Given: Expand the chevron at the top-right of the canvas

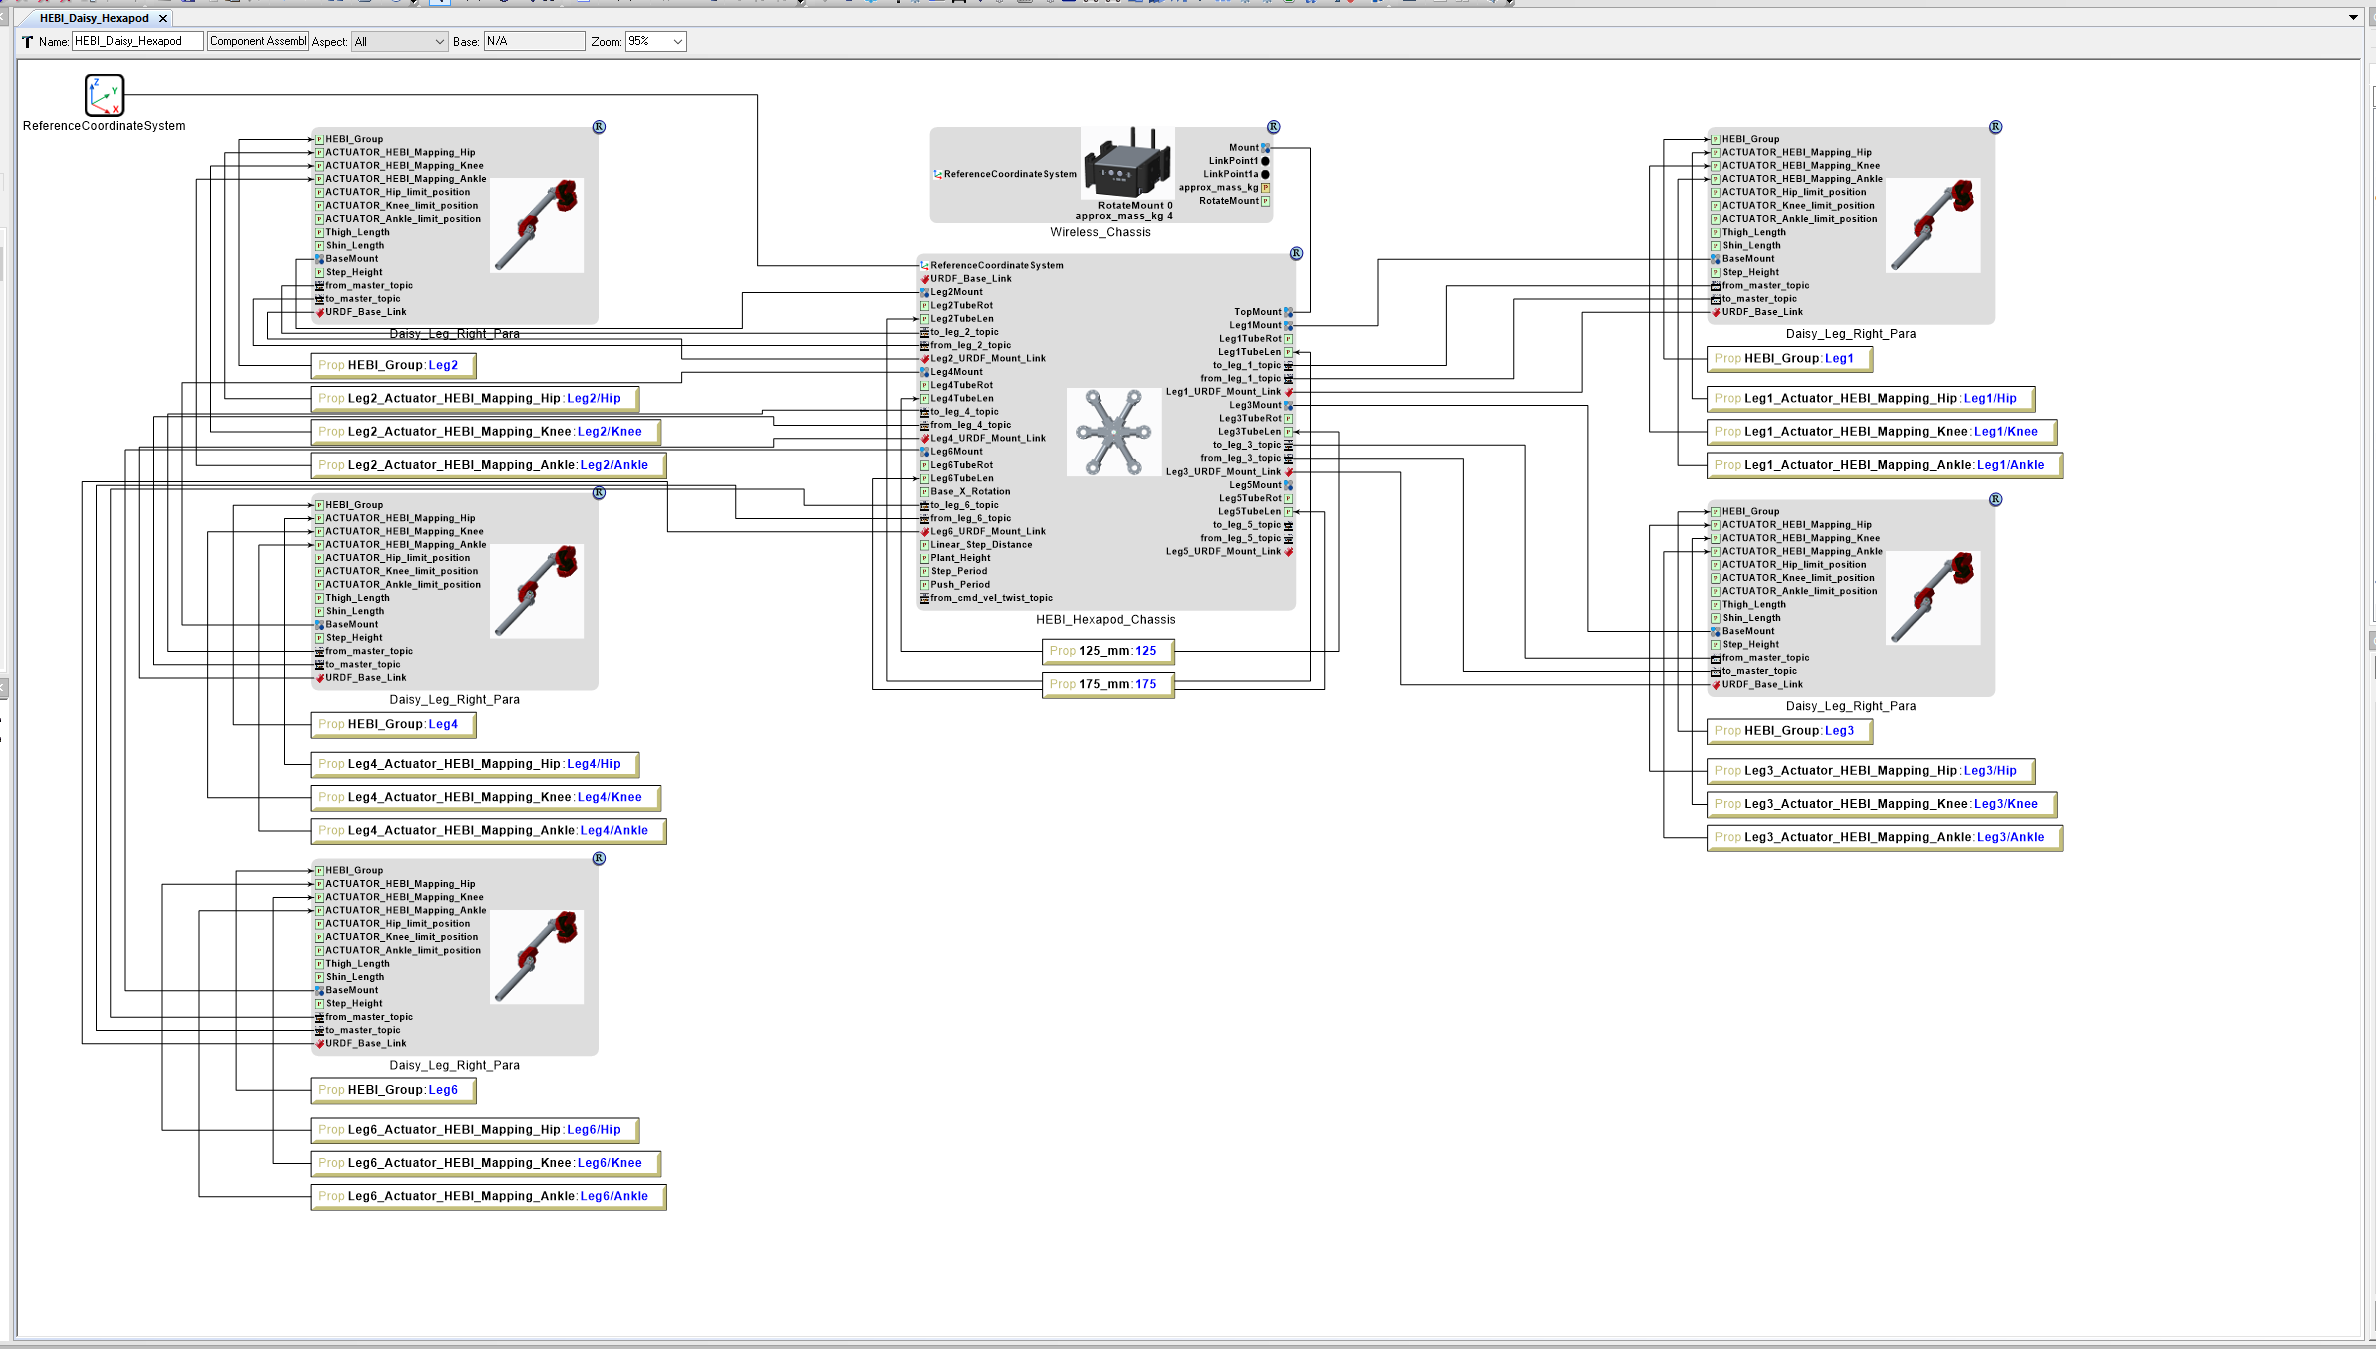Looking at the screenshot, I should [x=2353, y=17].
